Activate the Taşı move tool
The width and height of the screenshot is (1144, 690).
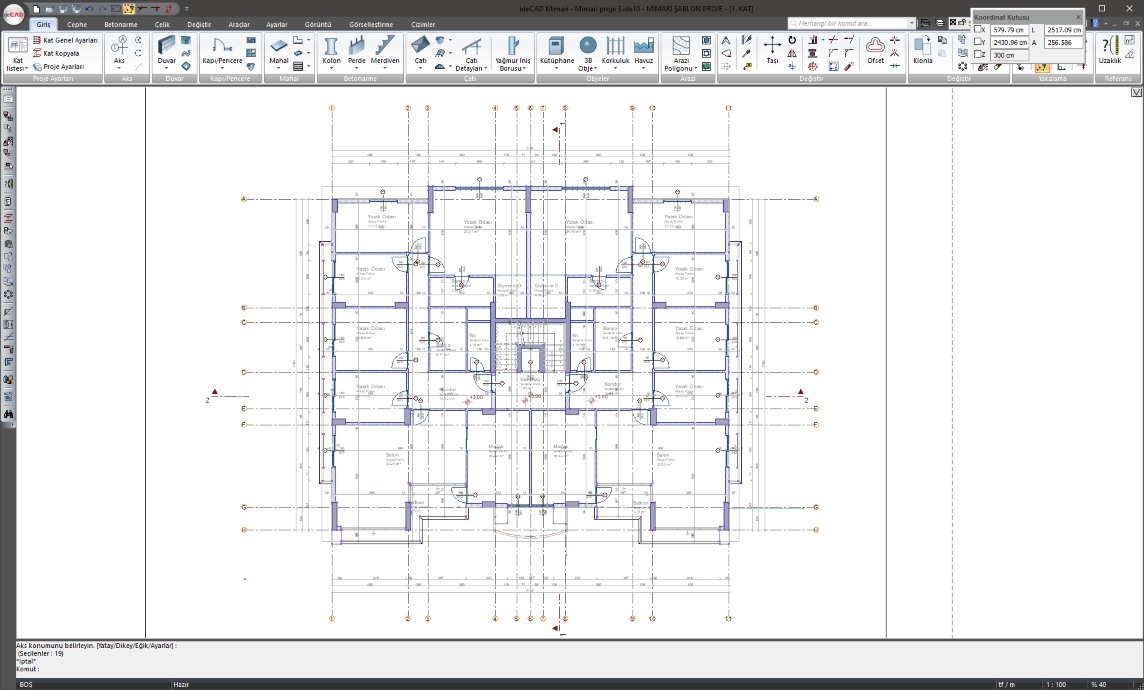click(772, 49)
